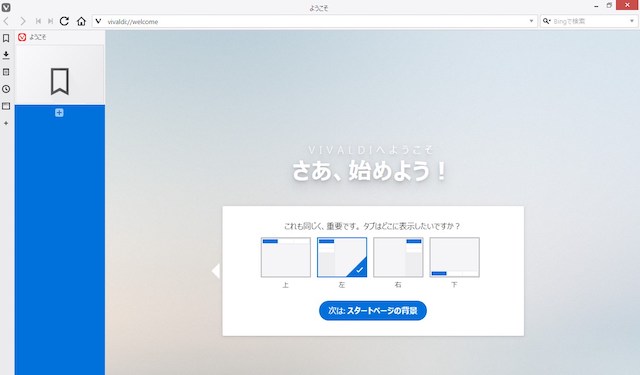Image resolution: width=640 pixels, height=375 pixels.
Task: Click 次は: スタートページの背景 button
Action: coord(373,311)
